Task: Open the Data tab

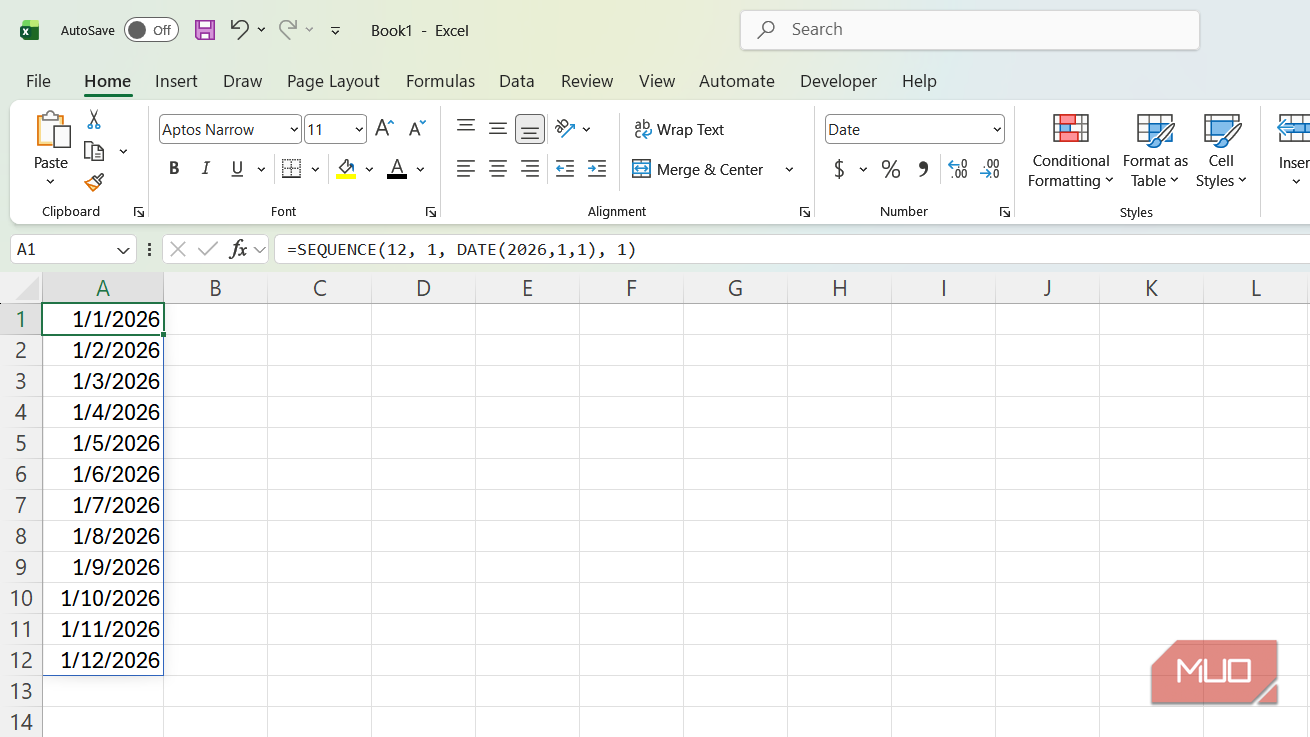Action: point(517,81)
